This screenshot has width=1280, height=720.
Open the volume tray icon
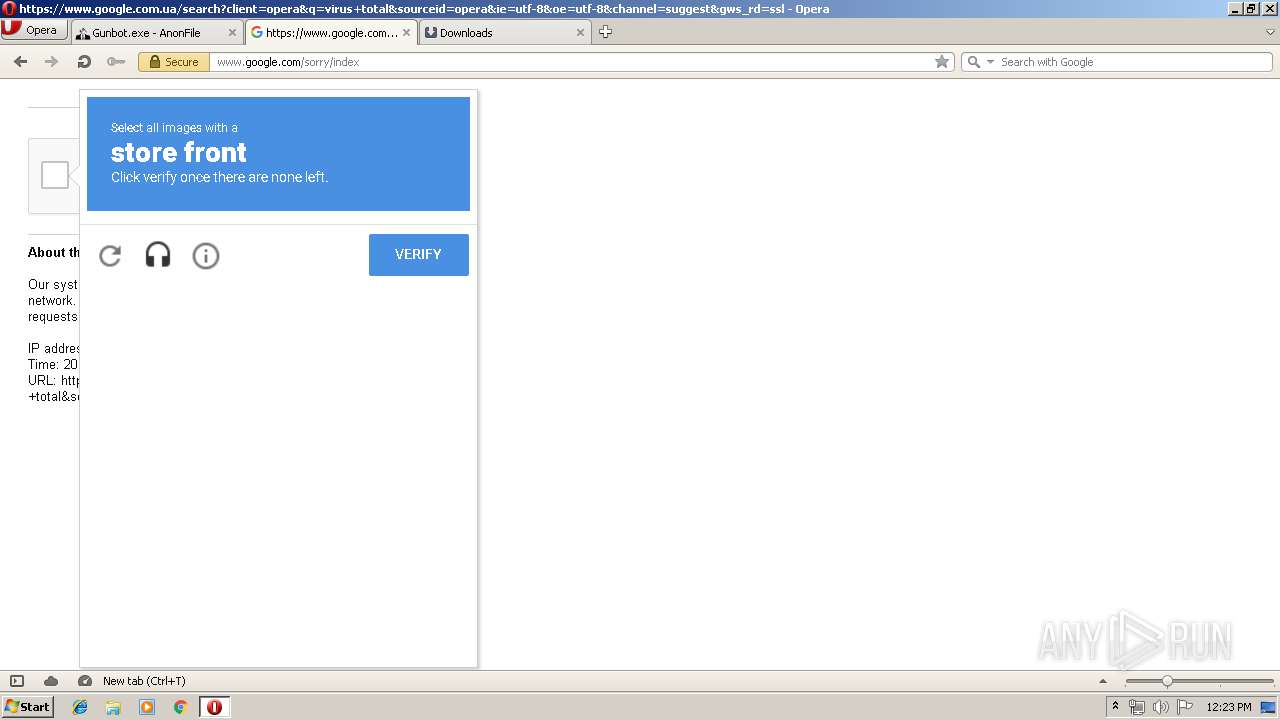coord(1161,707)
